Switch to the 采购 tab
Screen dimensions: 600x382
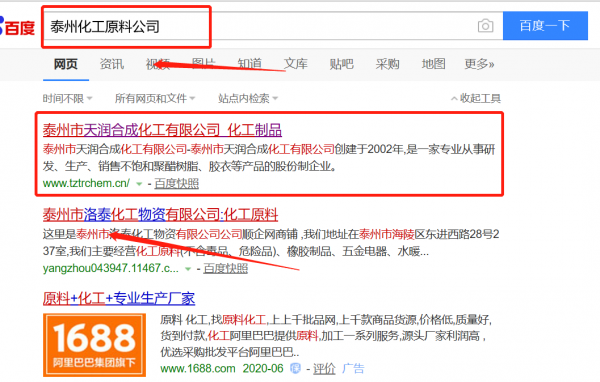[387, 64]
